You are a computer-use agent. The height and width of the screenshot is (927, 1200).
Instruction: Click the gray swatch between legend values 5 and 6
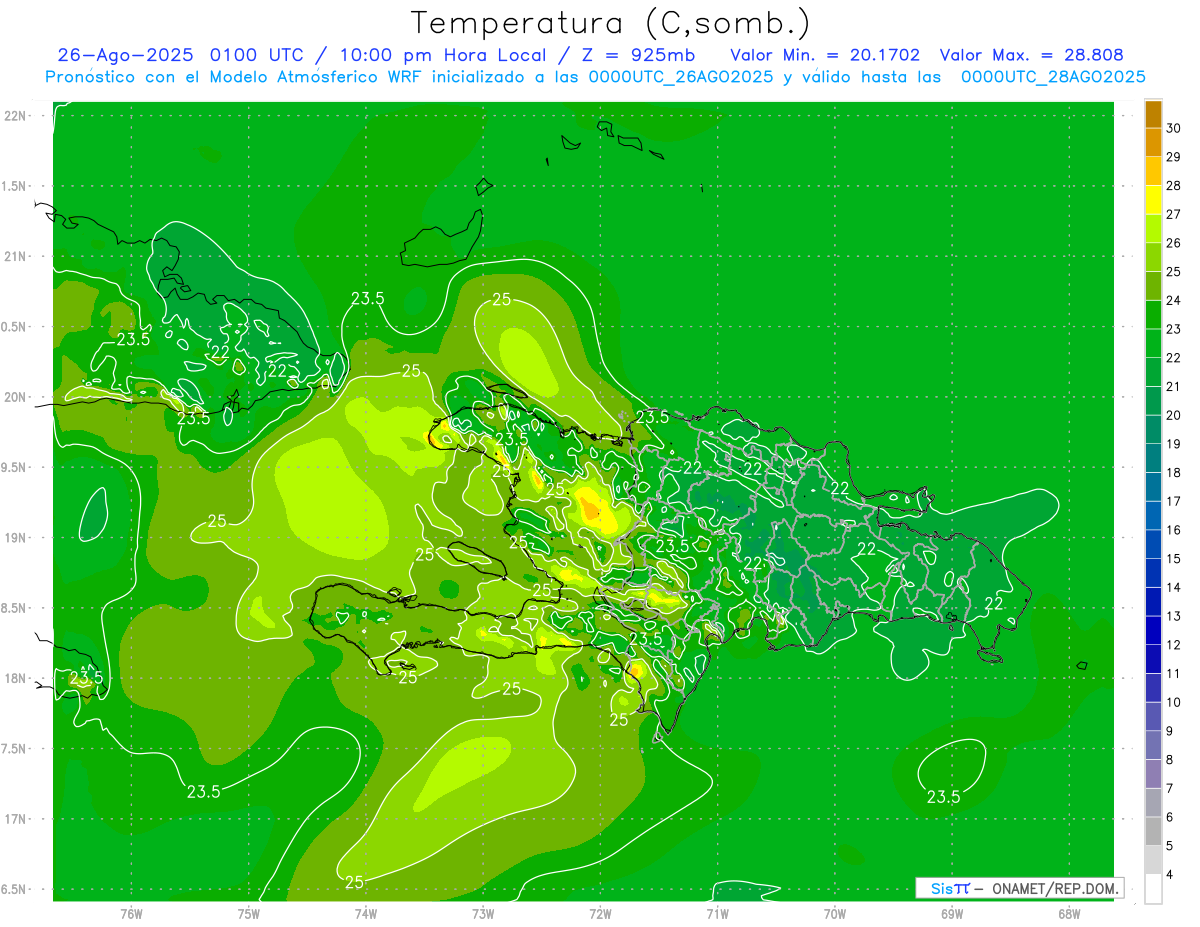pos(1153,831)
